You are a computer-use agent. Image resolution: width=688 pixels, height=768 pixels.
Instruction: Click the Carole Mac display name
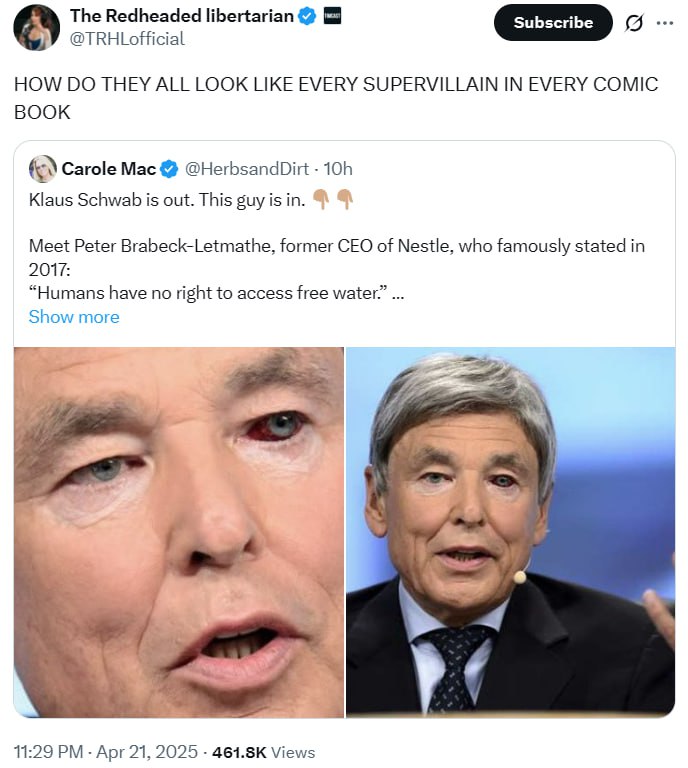(109, 169)
